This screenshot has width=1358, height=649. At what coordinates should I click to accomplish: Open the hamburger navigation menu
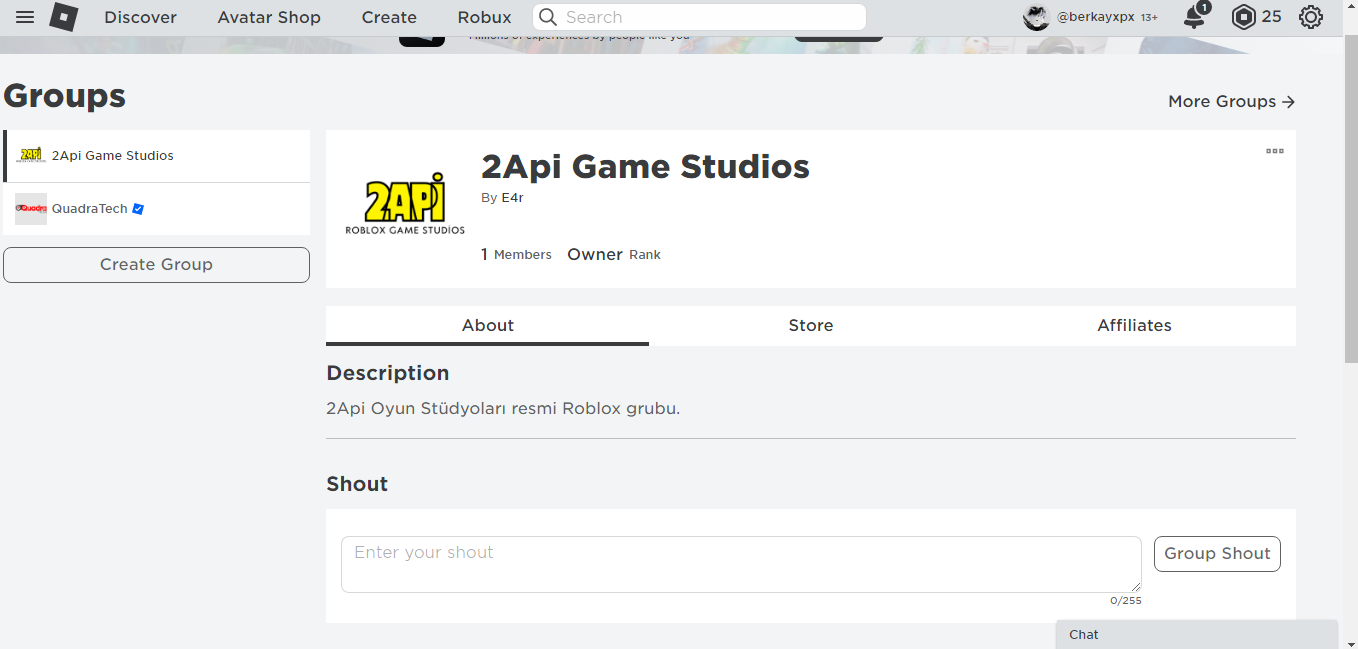(x=25, y=17)
